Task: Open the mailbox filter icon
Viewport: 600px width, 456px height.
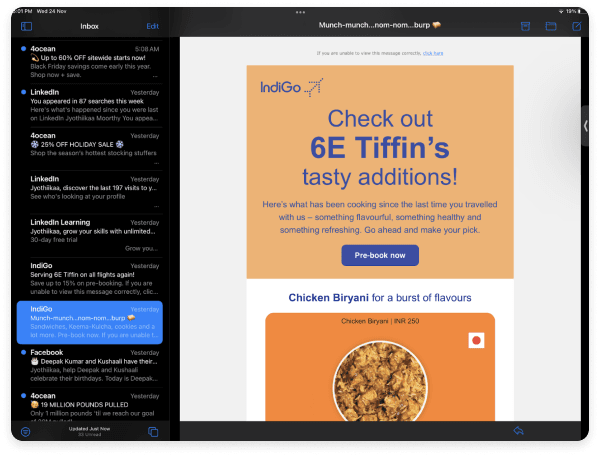Action: [26, 432]
